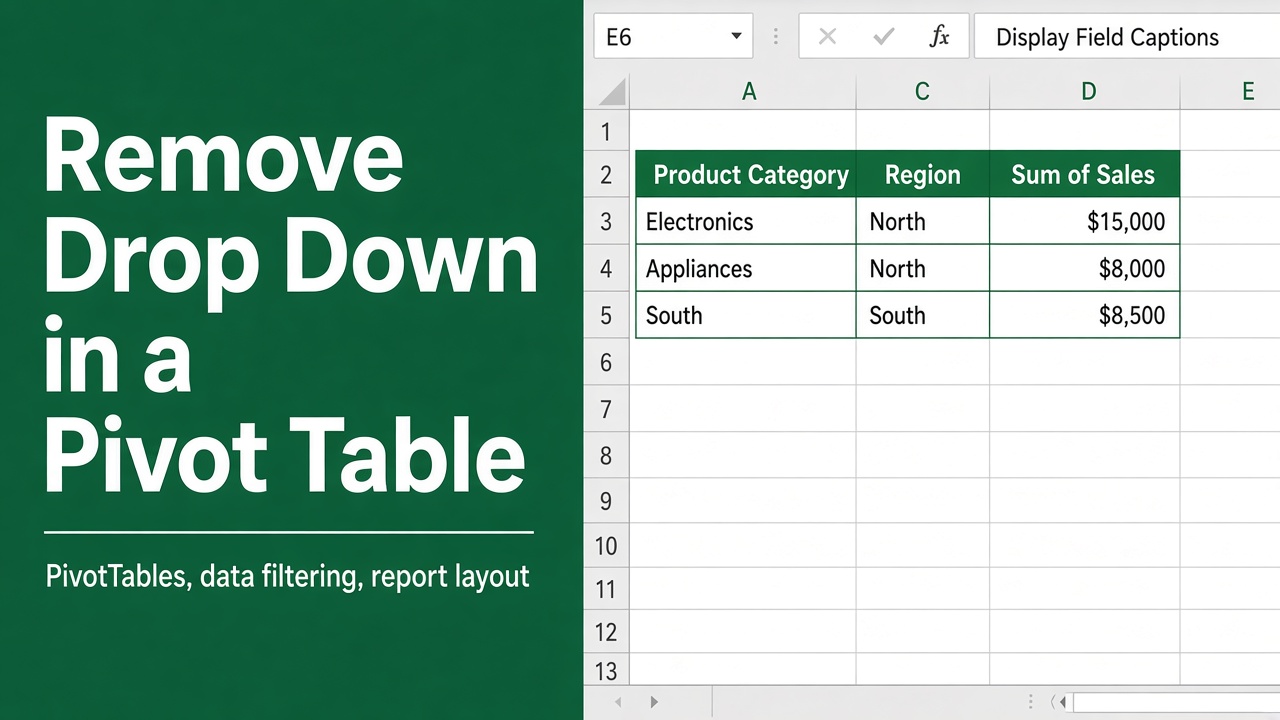Cancel the formula entry with X icon

(x=827, y=37)
